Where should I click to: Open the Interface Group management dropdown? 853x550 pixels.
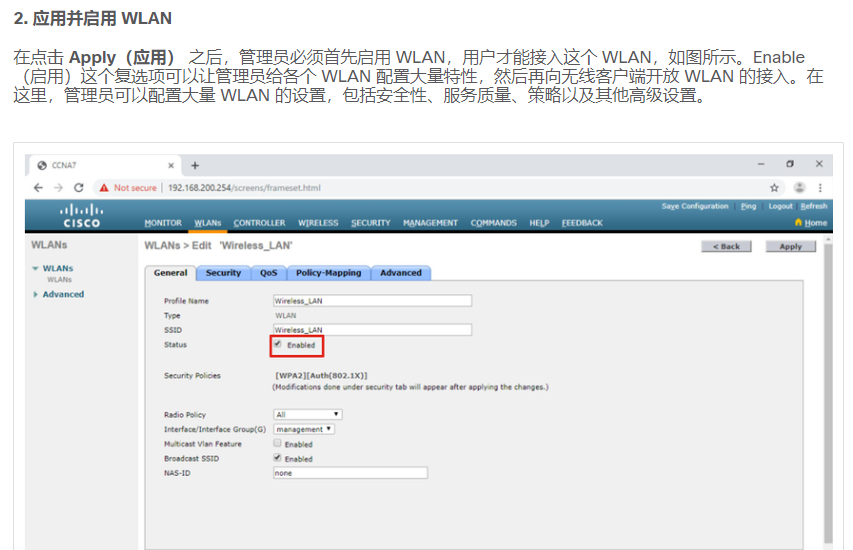pyautogui.click(x=304, y=429)
